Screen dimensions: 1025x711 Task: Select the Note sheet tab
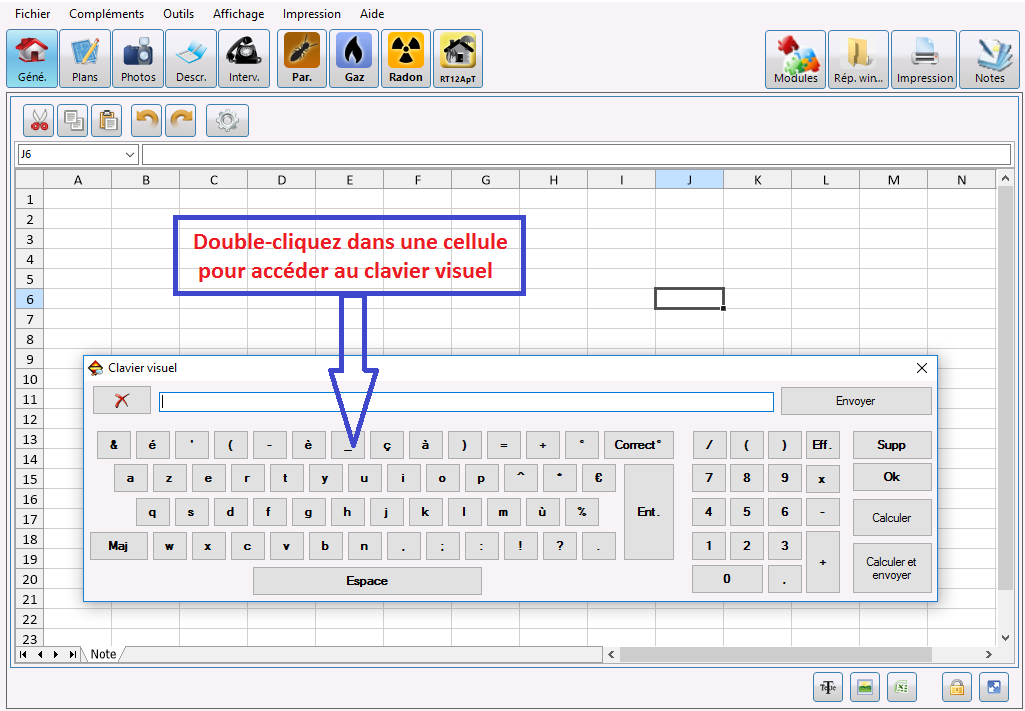(103, 654)
